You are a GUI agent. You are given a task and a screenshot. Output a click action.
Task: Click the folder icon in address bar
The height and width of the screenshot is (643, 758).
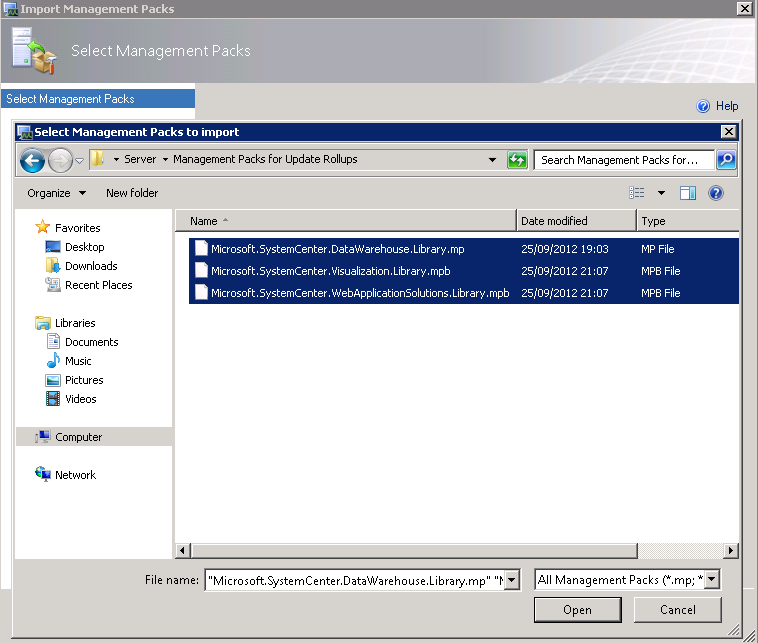click(x=98, y=159)
